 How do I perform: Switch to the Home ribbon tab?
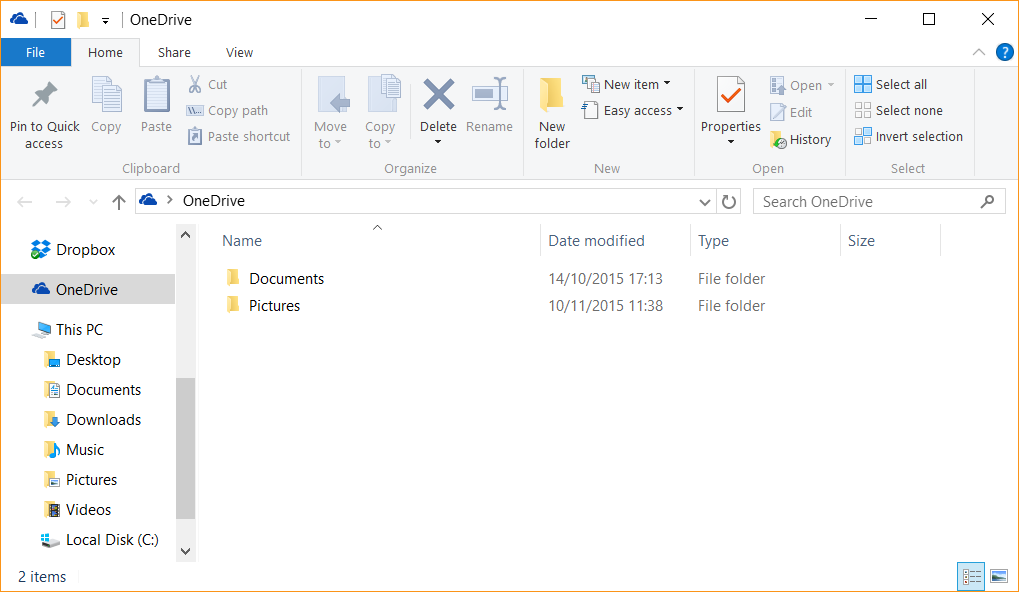click(x=105, y=52)
